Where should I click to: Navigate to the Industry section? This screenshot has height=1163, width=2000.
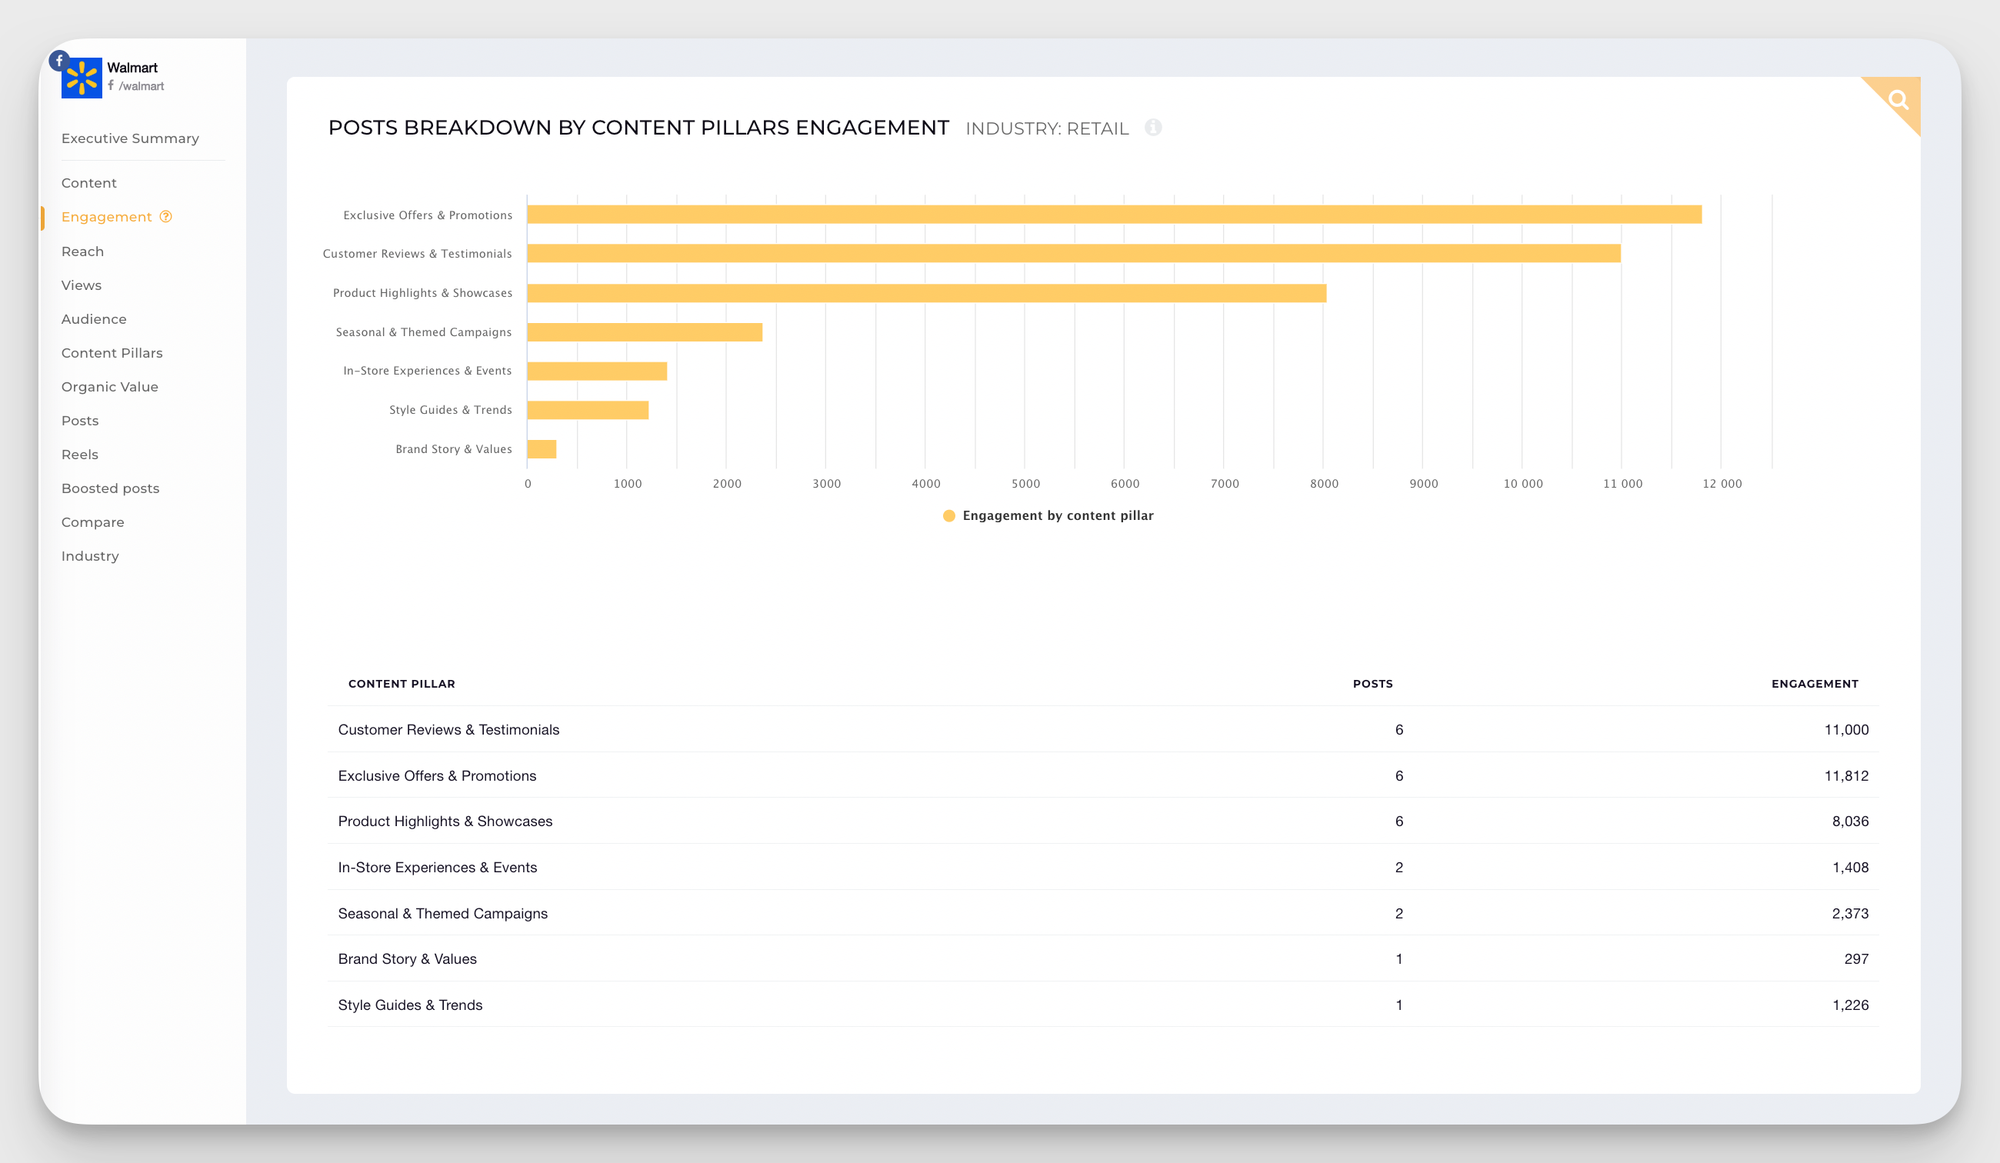pos(90,555)
